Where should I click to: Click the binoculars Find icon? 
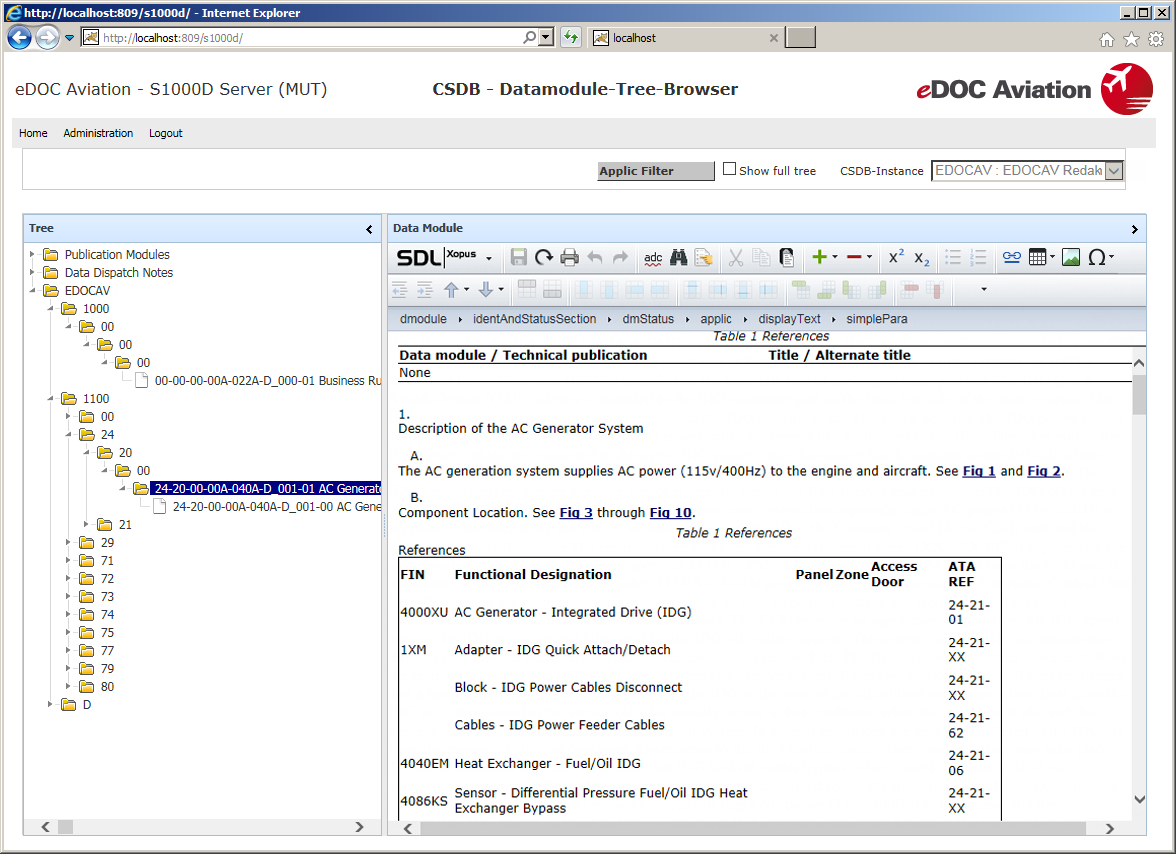(679, 258)
